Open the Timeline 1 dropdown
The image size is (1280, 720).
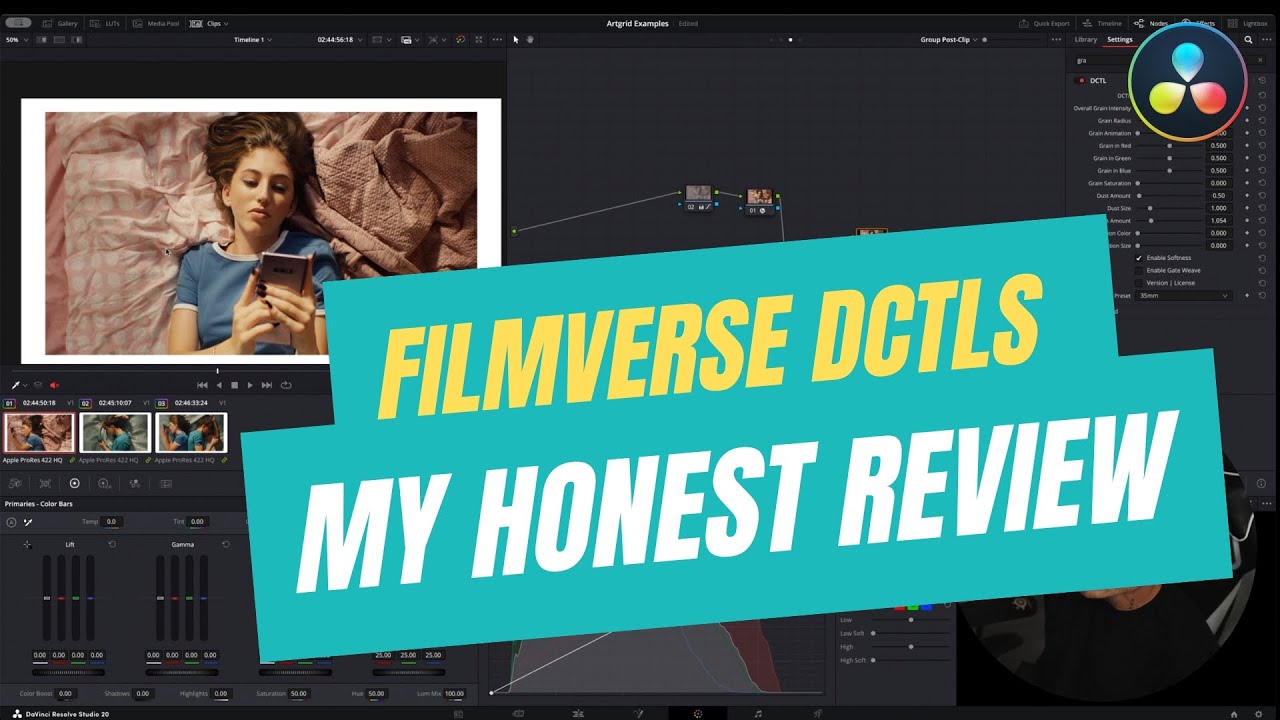pos(253,40)
